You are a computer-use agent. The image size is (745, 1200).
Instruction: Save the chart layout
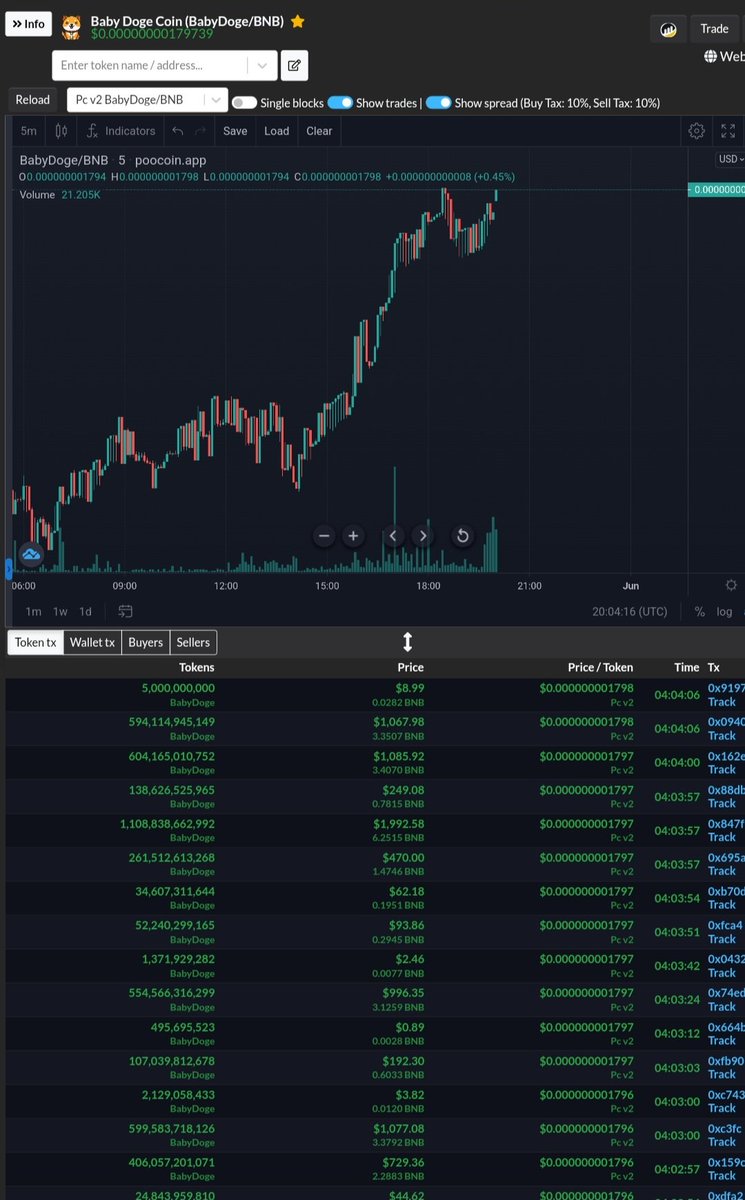[x=235, y=131]
